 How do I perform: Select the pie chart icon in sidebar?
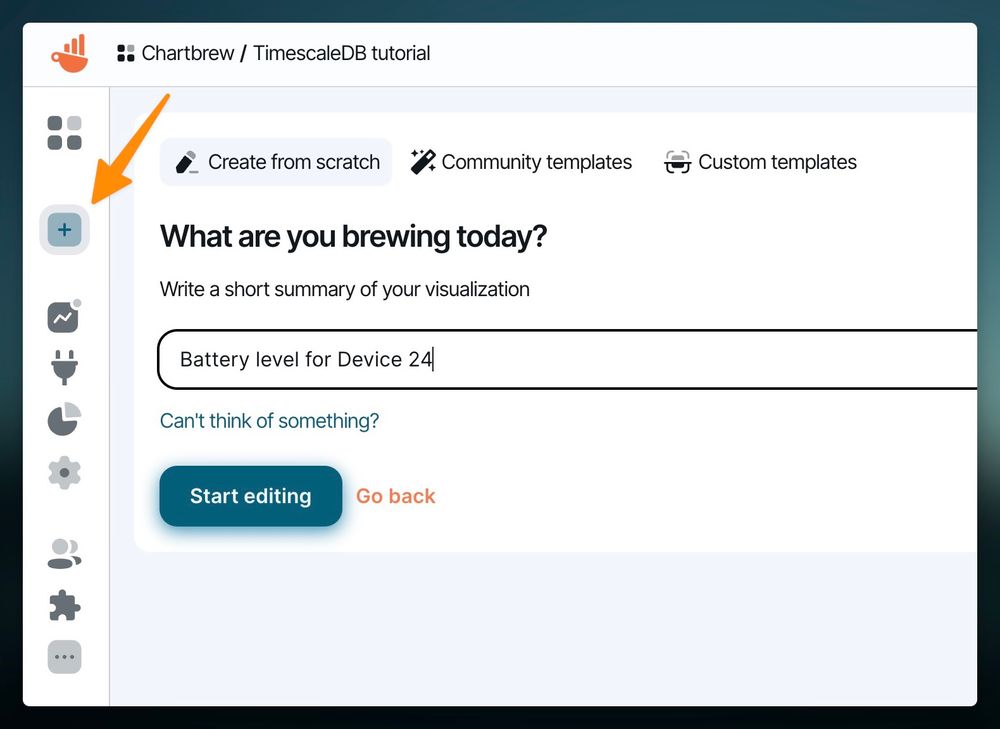pos(62,420)
